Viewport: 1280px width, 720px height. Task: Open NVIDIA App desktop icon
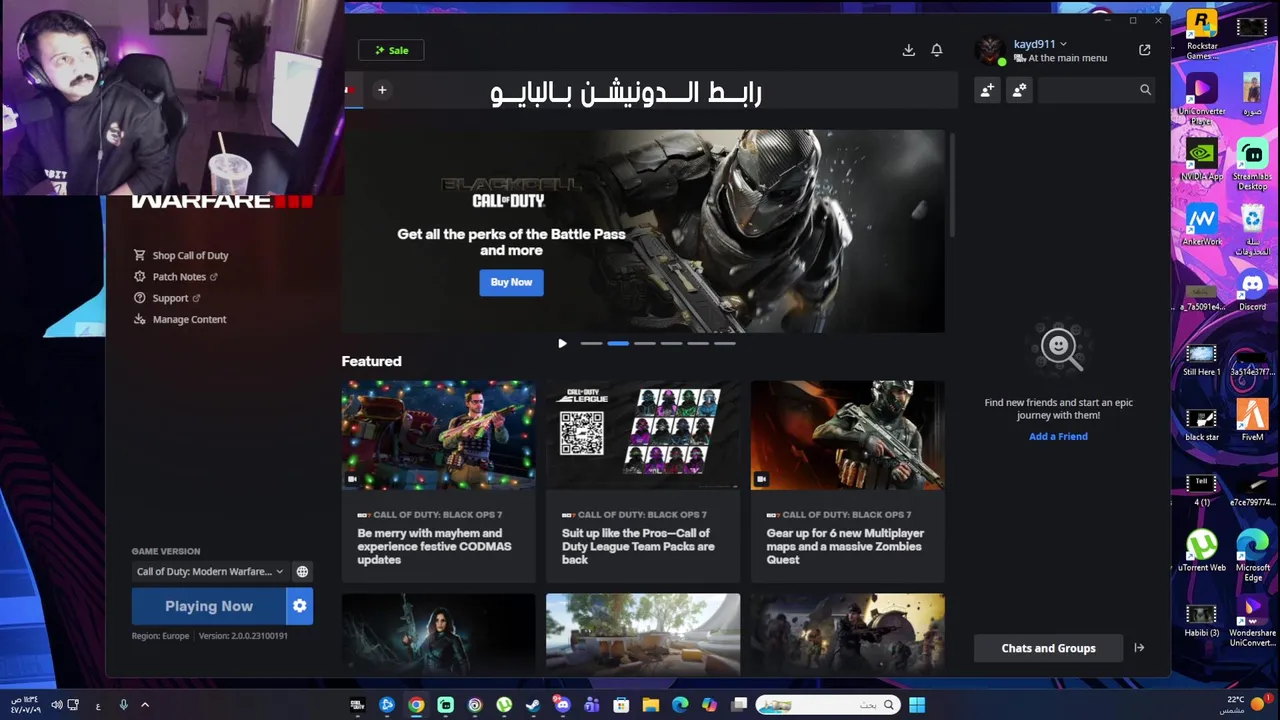(1202, 160)
